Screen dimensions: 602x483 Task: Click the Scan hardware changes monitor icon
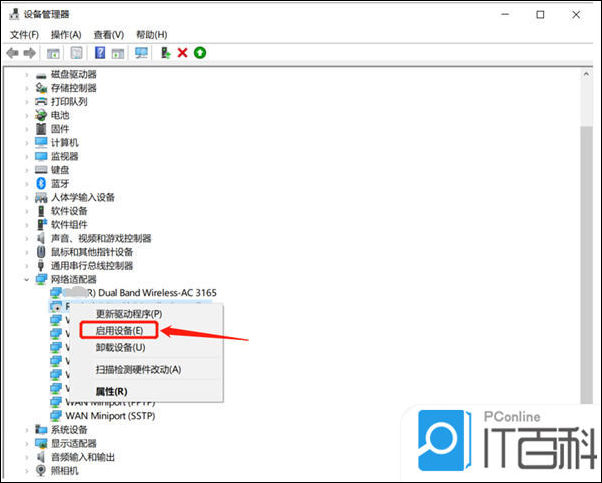[x=141, y=53]
